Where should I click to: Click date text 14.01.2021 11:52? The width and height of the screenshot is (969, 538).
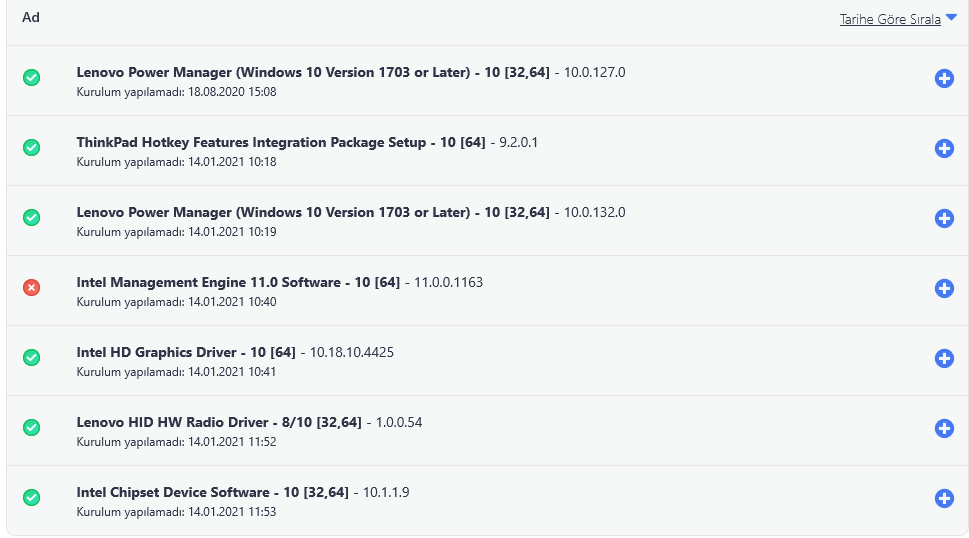pyautogui.click(x=232, y=442)
